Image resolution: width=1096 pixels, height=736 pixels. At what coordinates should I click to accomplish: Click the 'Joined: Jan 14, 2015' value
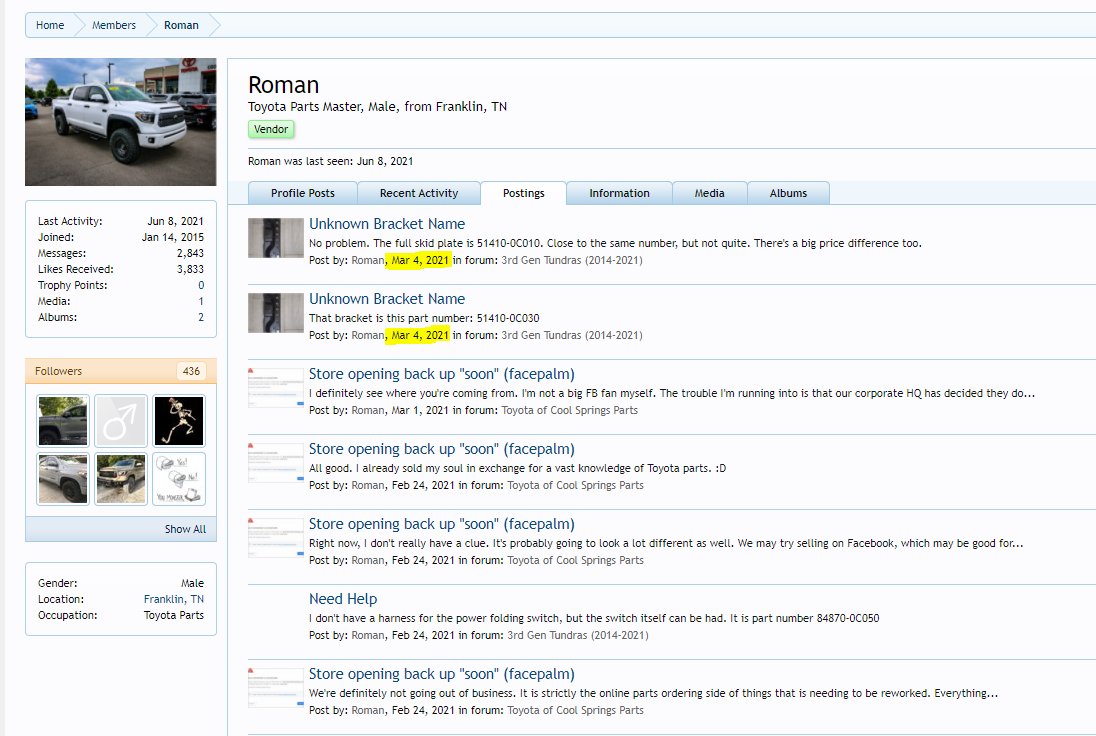pos(173,237)
